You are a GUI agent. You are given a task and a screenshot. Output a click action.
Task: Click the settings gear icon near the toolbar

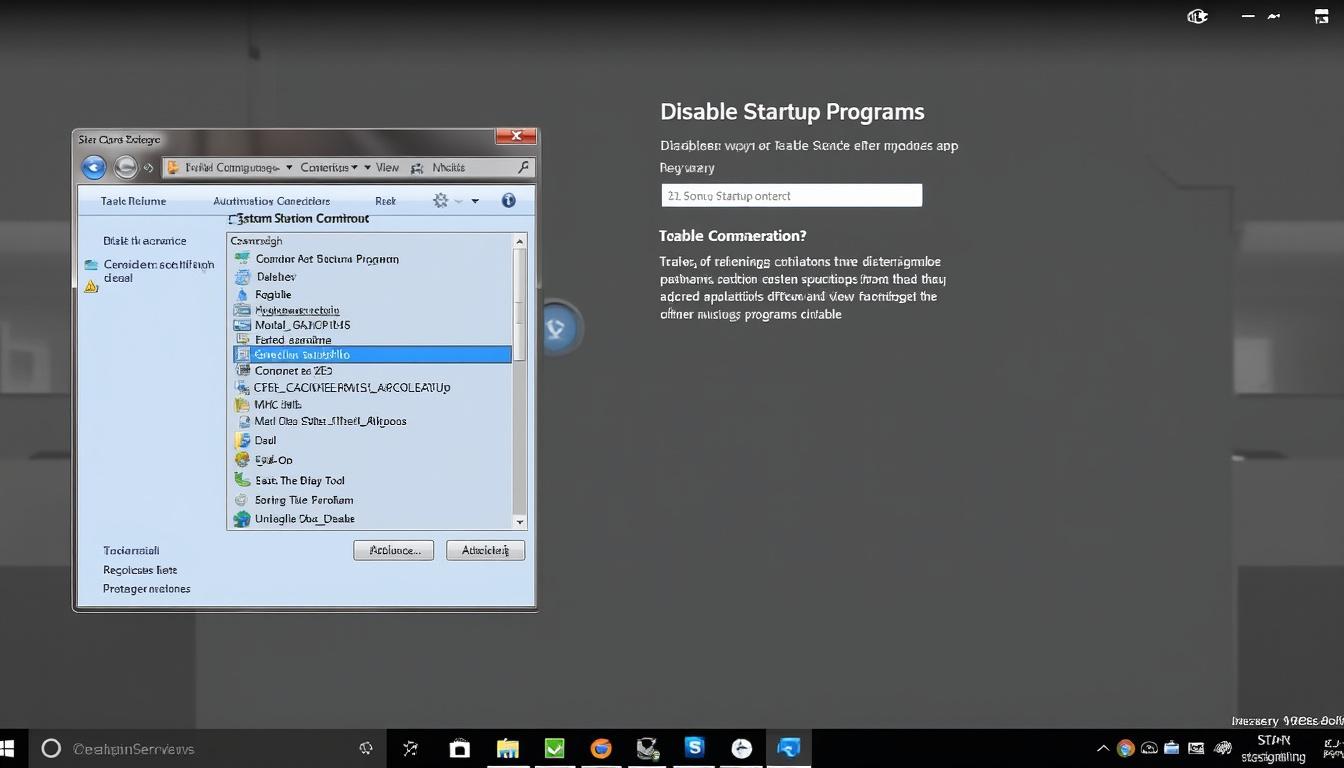pyautogui.click(x=440, y=200)
